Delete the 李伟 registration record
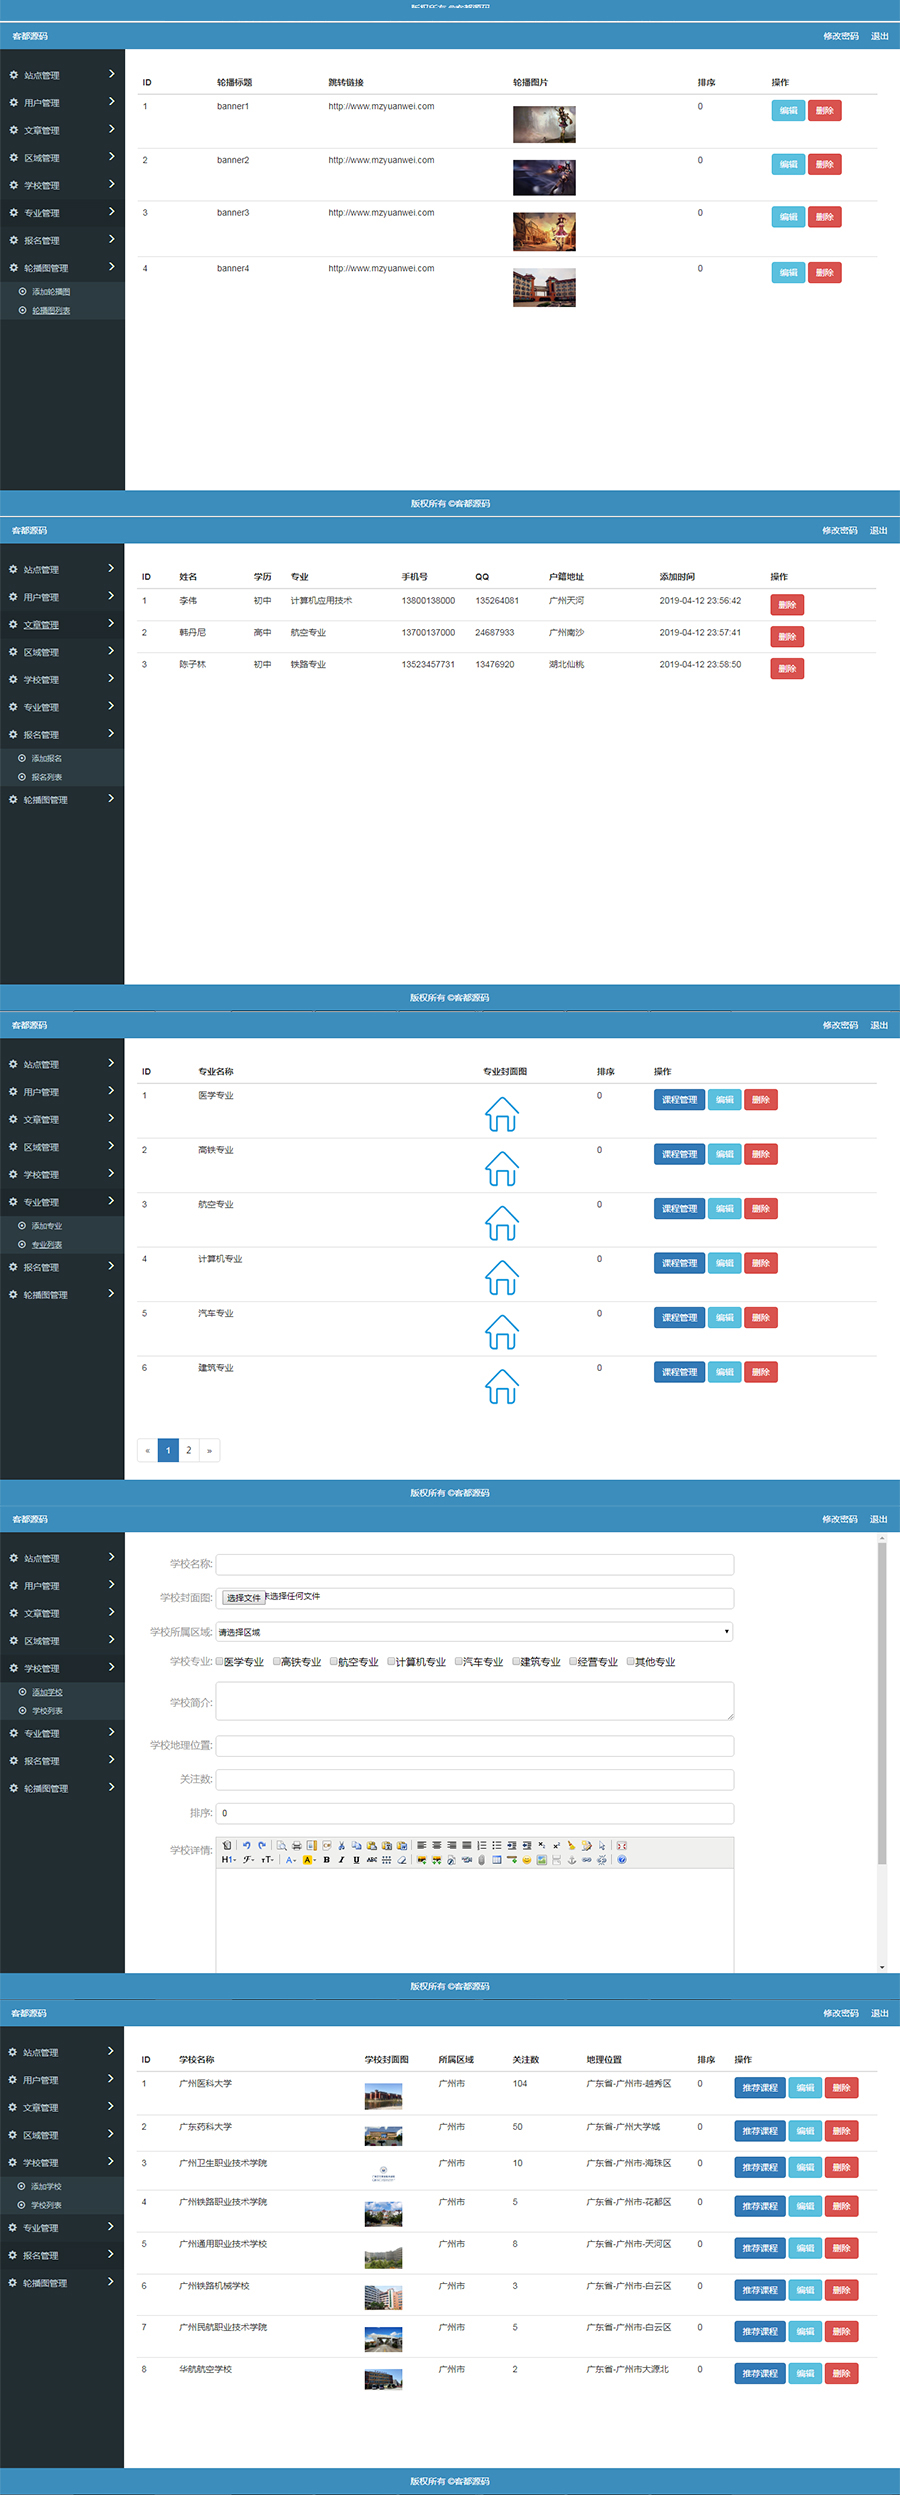The height and width of the screenshot is (2495, 900). [x=787, y=605]
